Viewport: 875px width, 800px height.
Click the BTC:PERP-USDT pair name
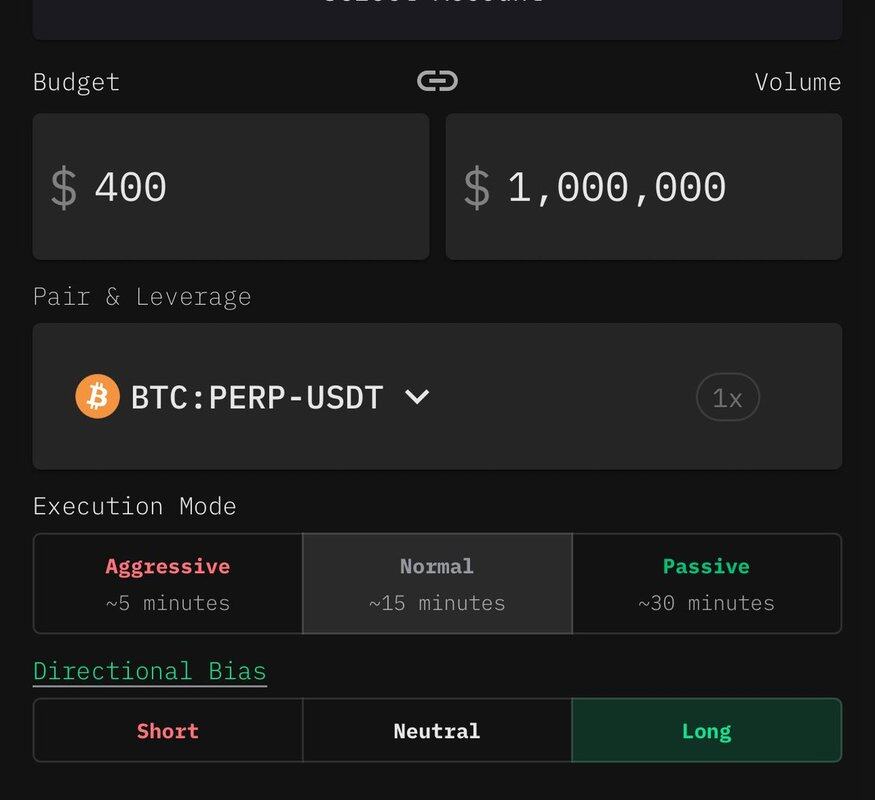click(257, 398)
